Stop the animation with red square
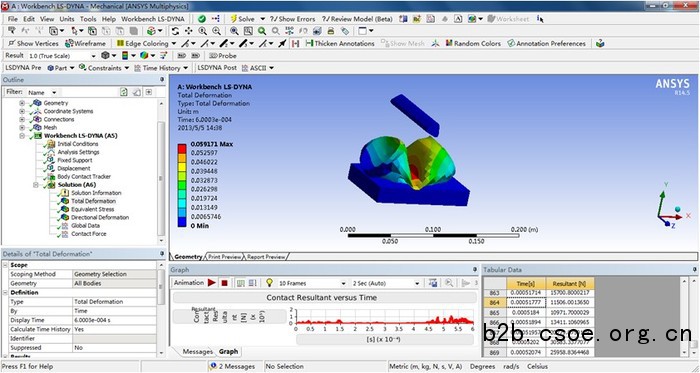The height and width of the screenshot is (373, 700). 225,283
